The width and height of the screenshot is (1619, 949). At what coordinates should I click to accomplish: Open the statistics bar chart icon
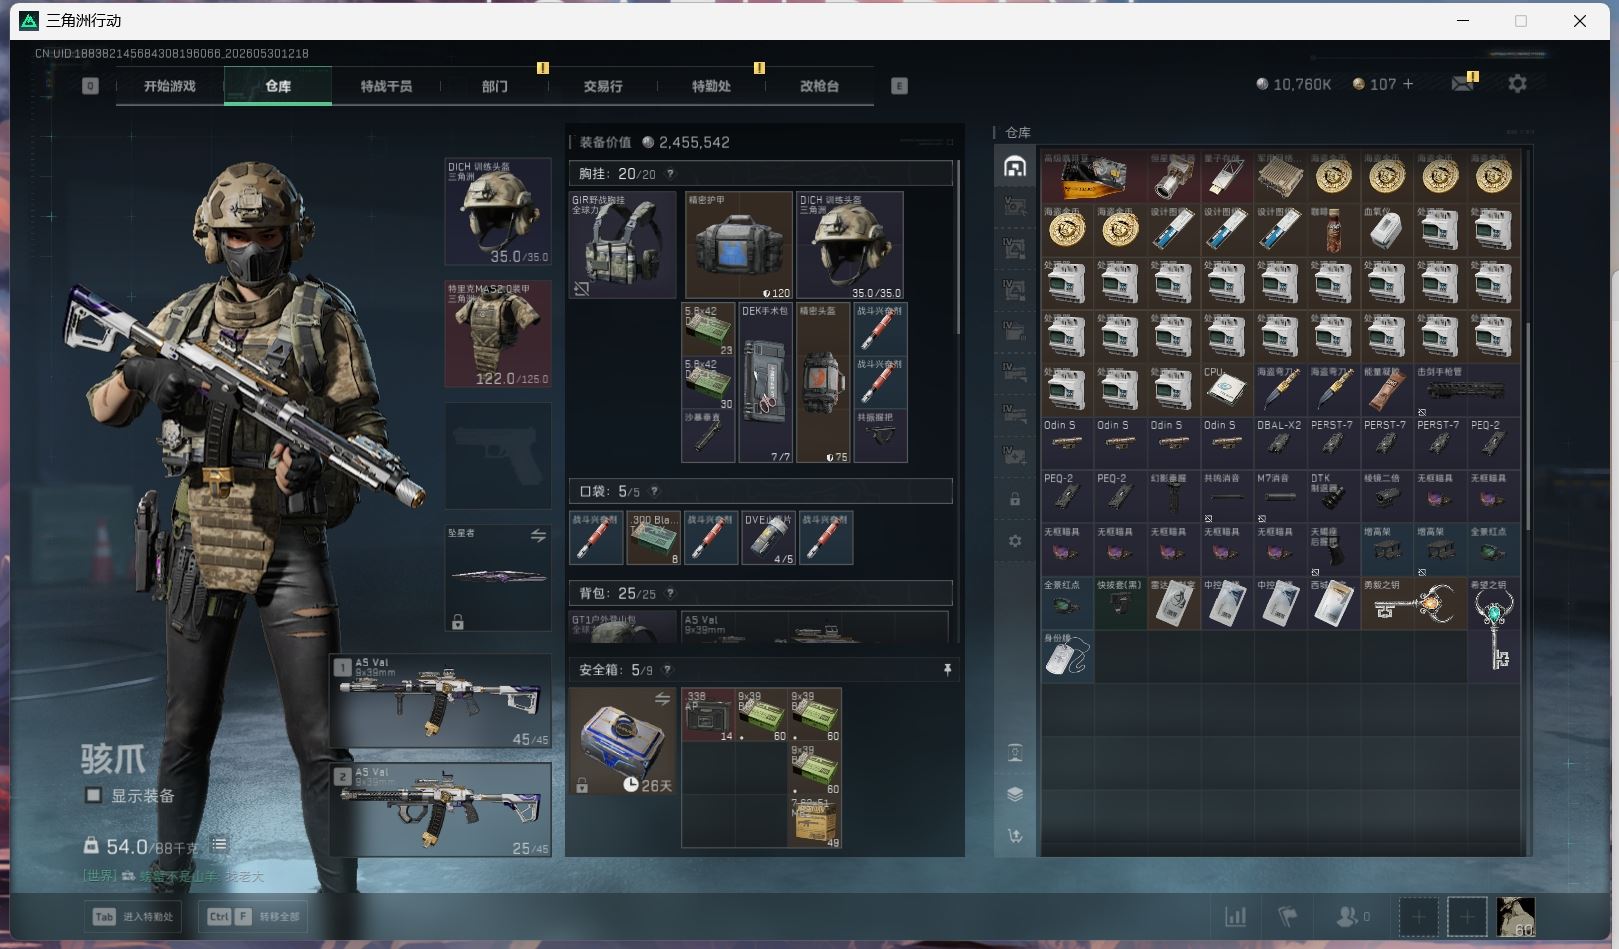point(1236,916)
